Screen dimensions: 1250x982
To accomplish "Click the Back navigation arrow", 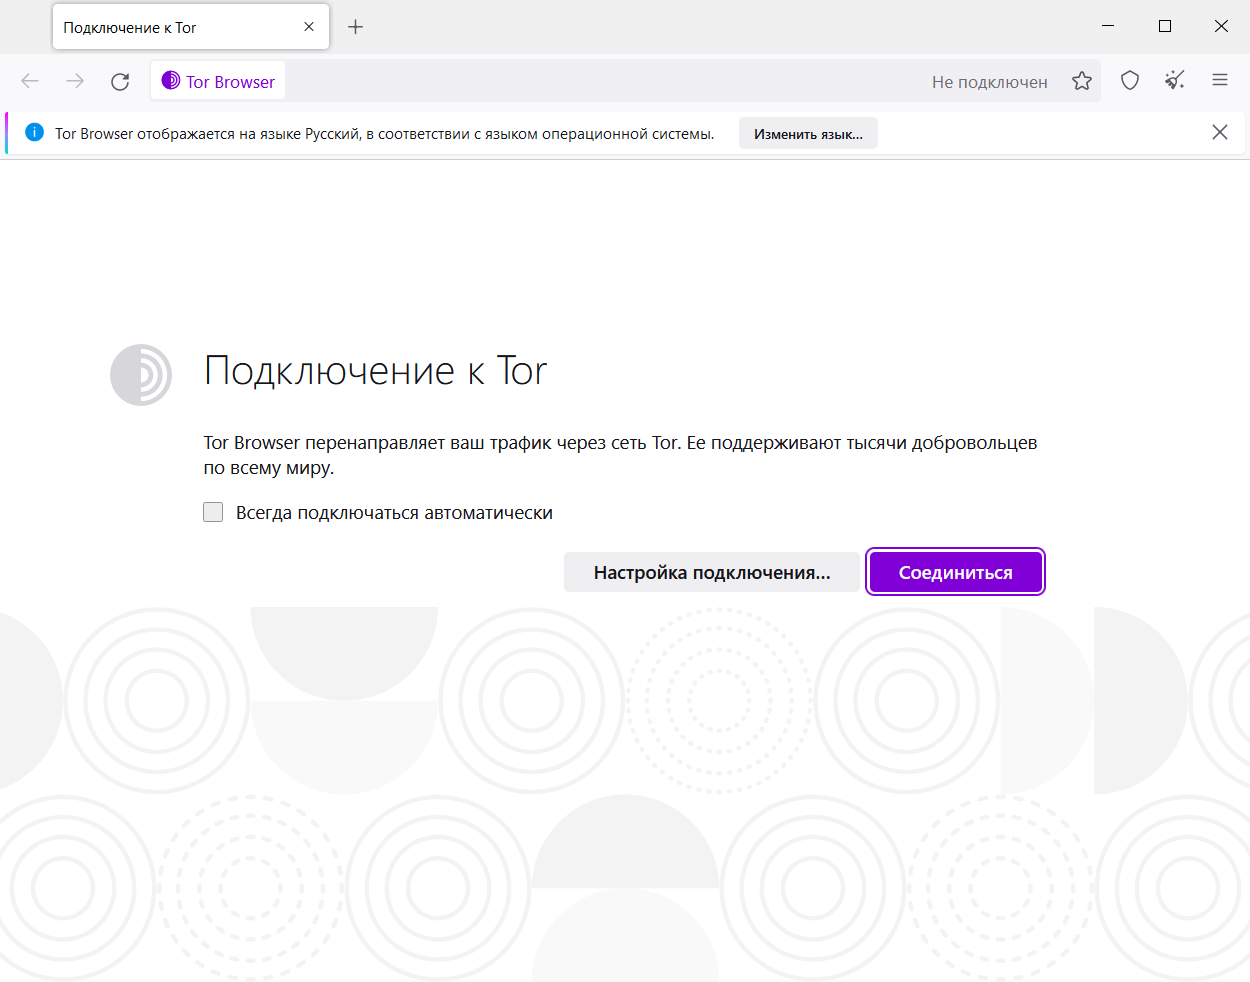I will [x=30, y=81].
